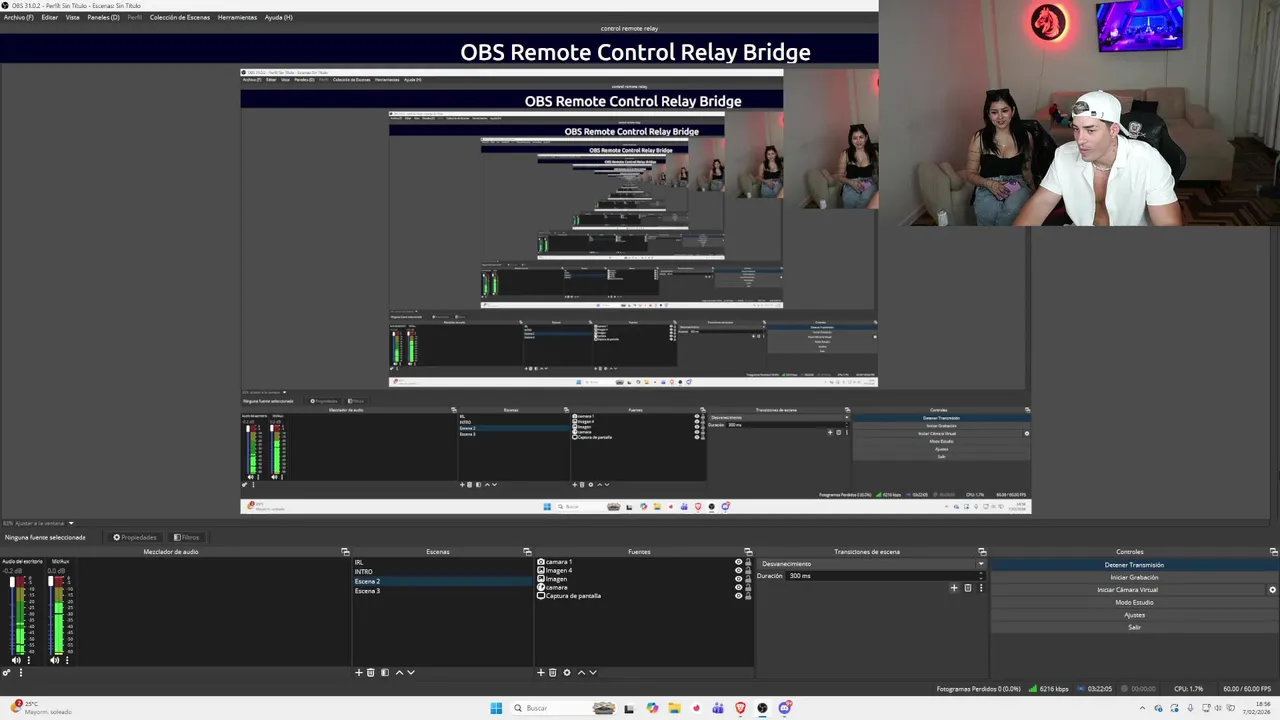Screen dimensions: 1280x720
Task: Mute the Audio del escritorio speaker icon
Action: [x=16, y=660]
